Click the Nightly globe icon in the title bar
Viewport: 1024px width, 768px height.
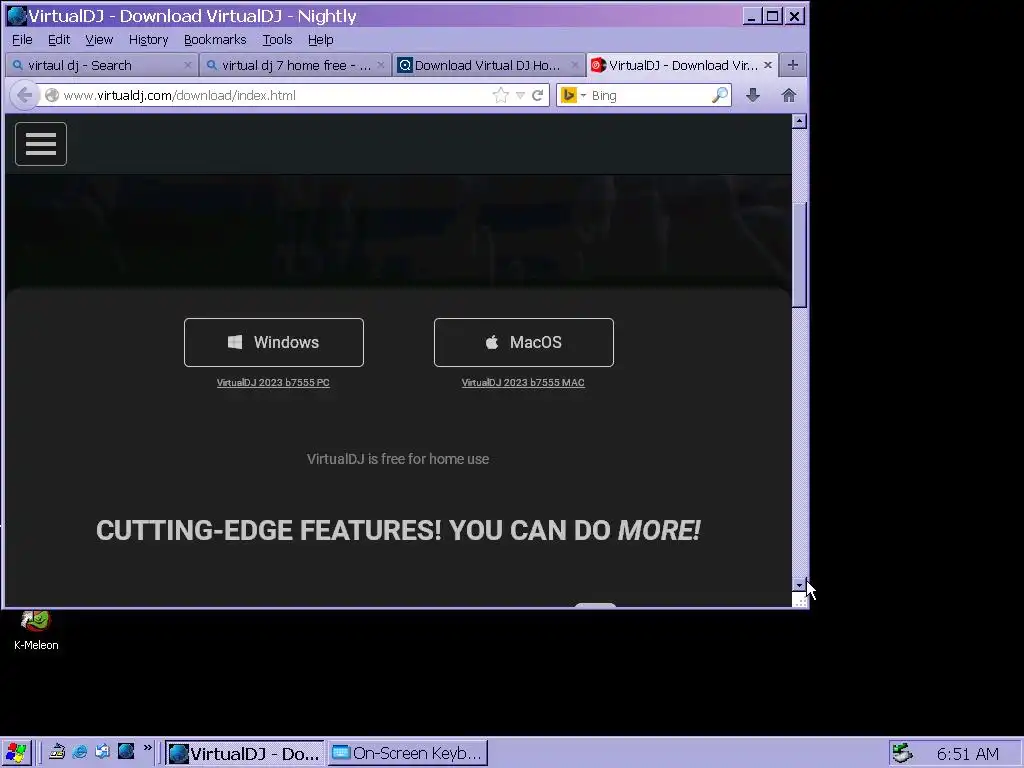[x=16, y=16]
